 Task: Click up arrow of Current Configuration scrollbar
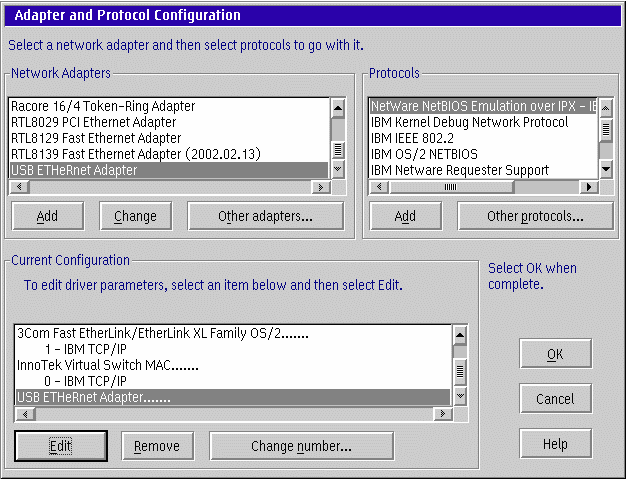point(460,335)
